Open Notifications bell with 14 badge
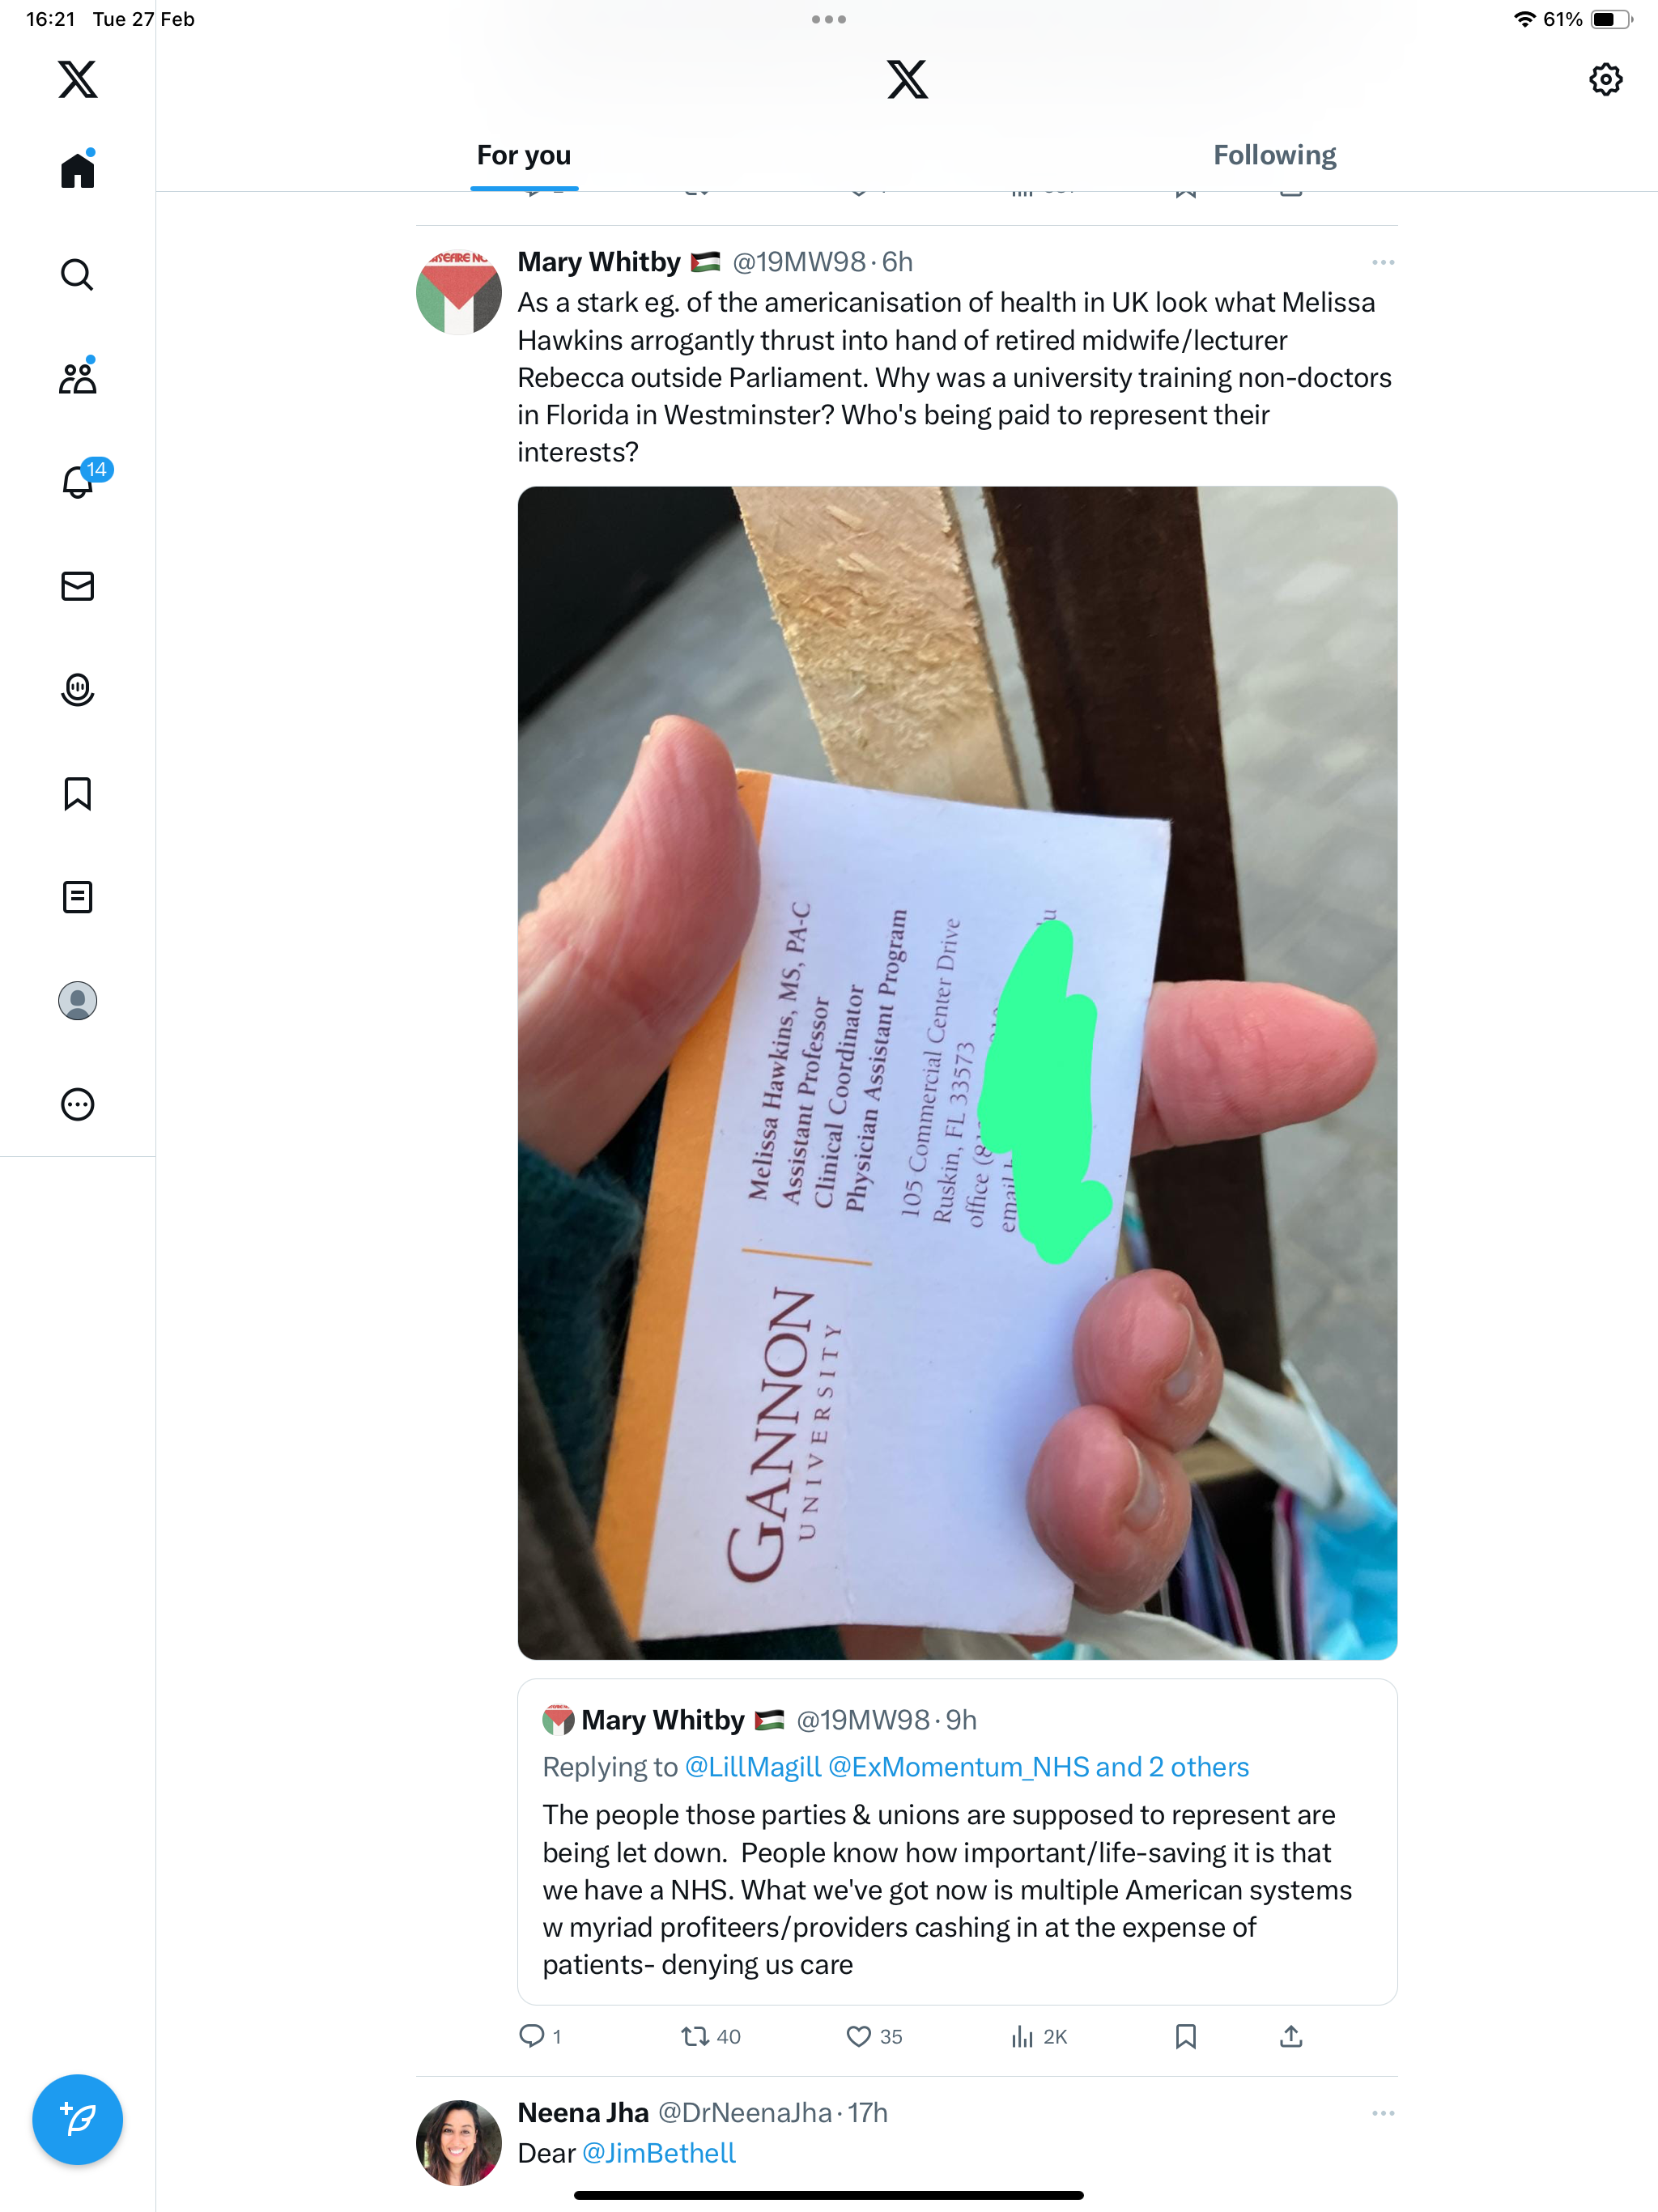The height and width of the screenshot is (2212, 1658). pos(79,481)
